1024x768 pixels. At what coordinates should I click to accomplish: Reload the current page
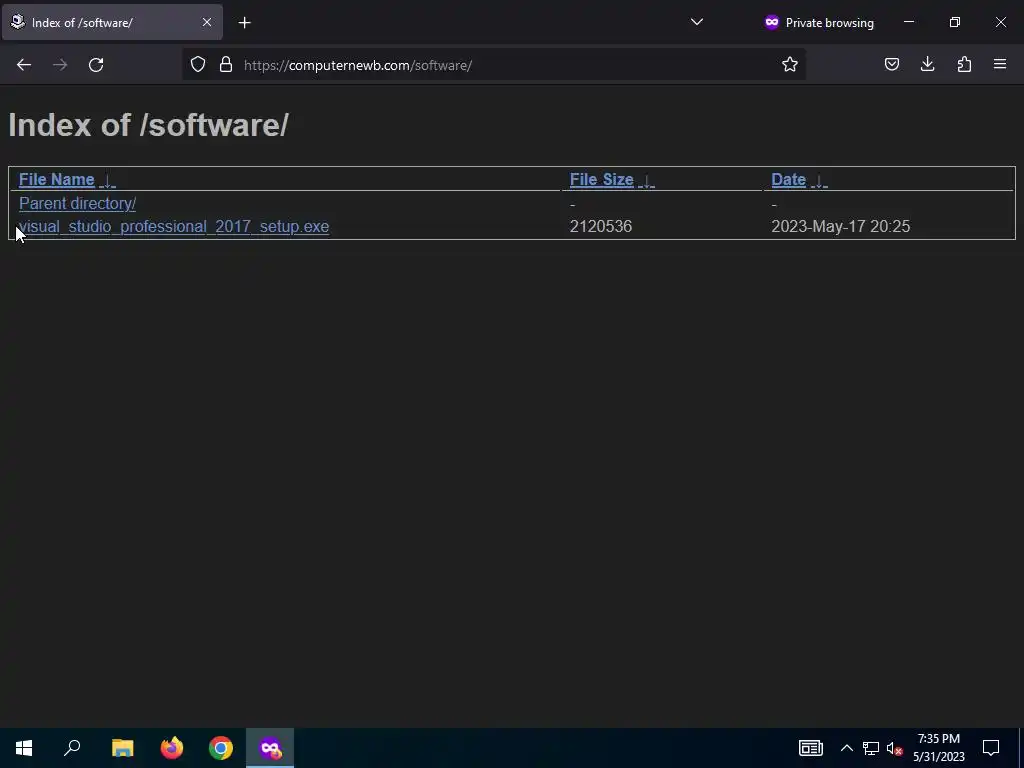(x=96, y=65)
